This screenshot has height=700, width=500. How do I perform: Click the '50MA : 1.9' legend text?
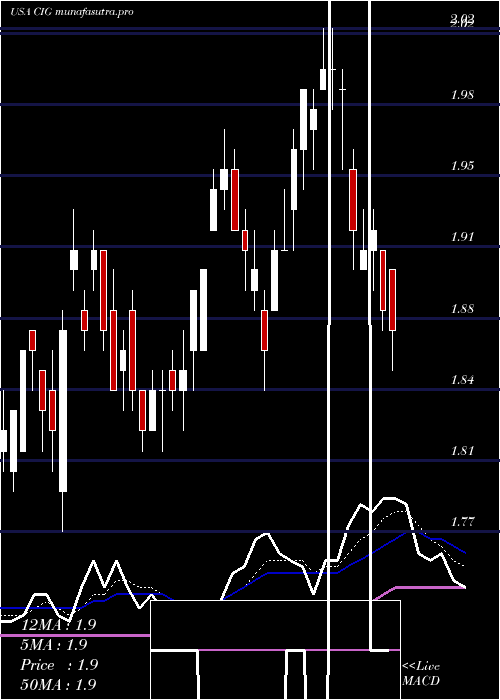[59, 685]
